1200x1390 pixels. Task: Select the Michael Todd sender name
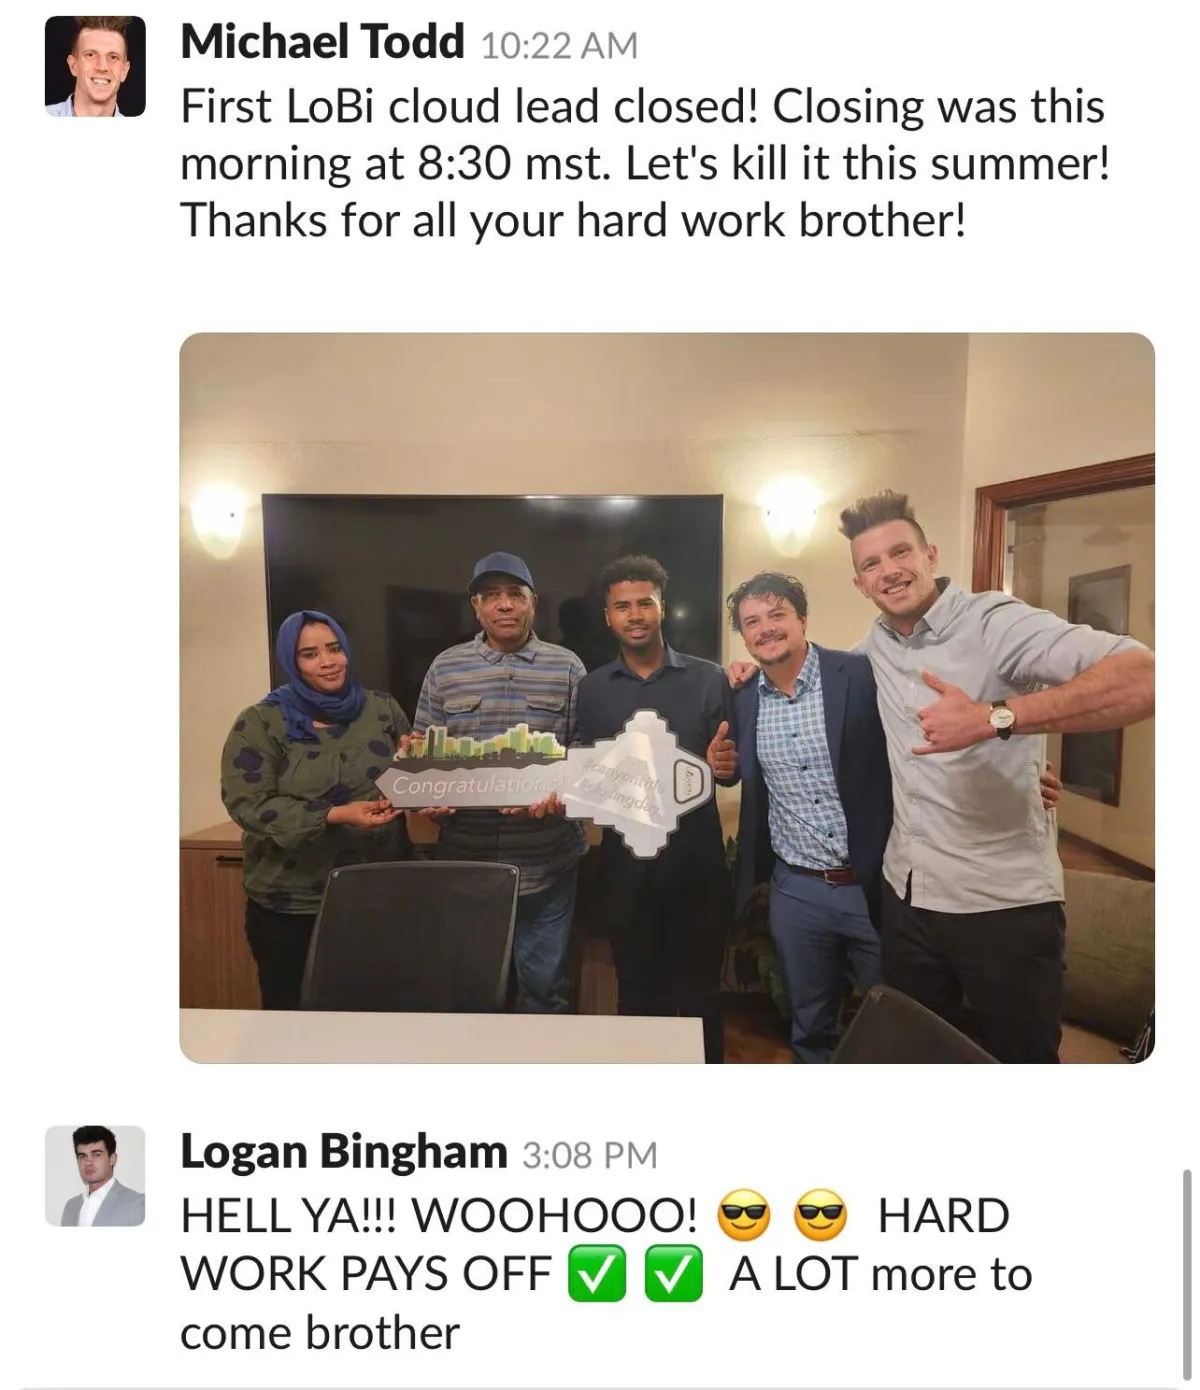[x=322, y=42]
